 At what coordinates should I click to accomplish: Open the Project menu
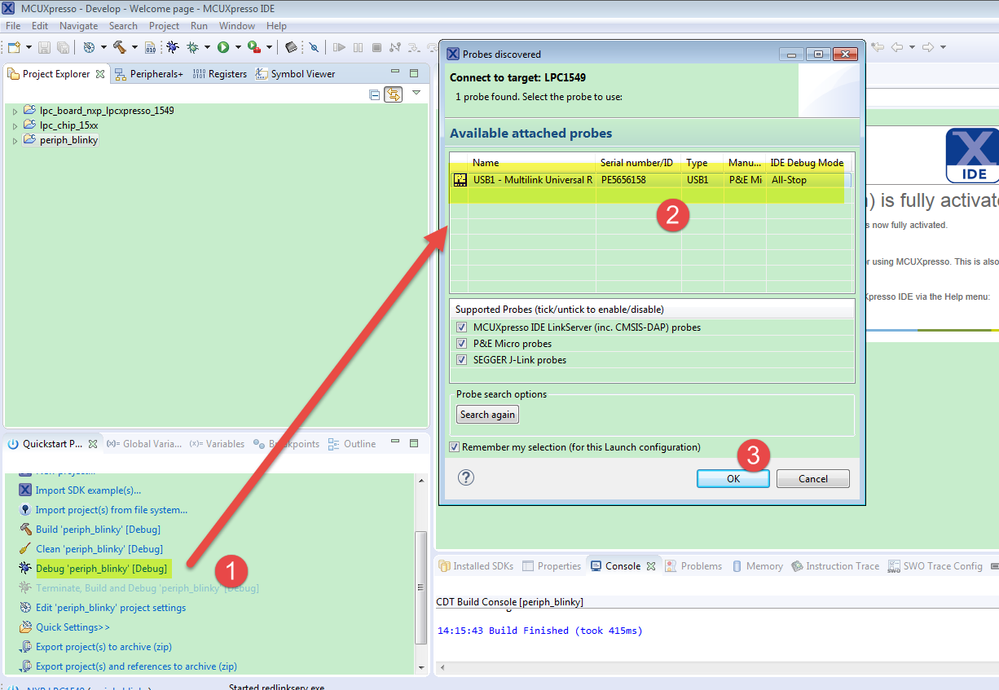pyautogui.click(x=164, y=26)
